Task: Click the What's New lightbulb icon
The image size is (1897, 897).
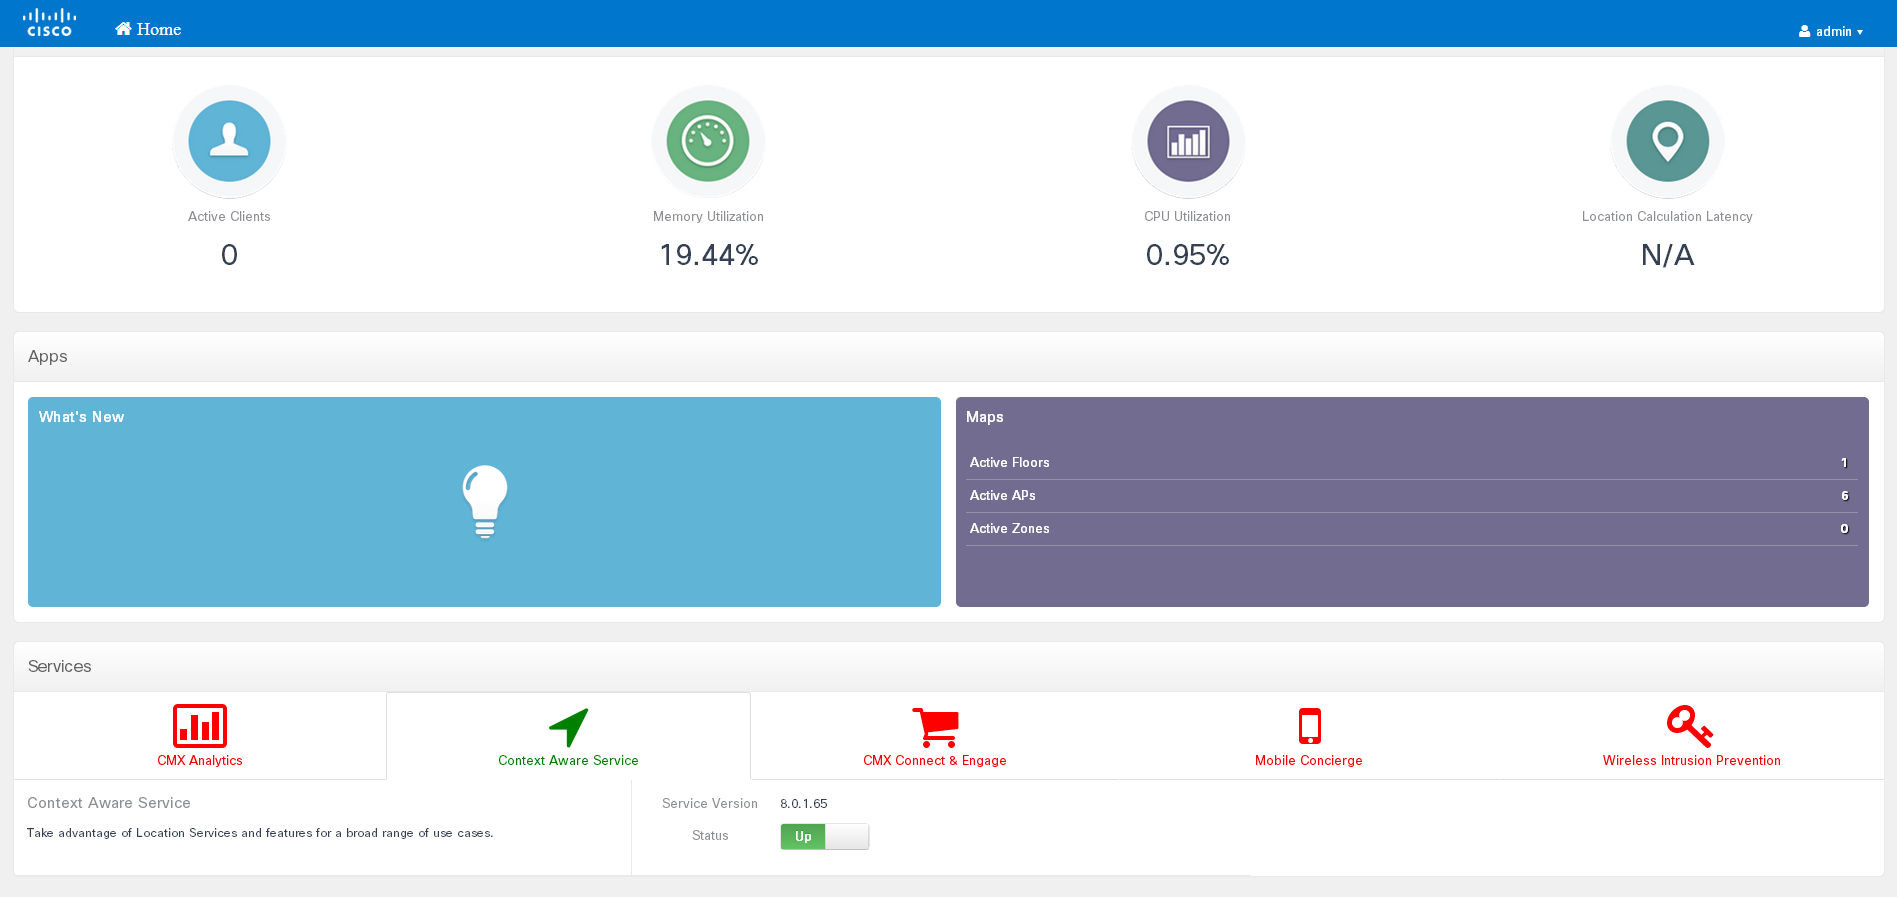Action: point(485,501)
